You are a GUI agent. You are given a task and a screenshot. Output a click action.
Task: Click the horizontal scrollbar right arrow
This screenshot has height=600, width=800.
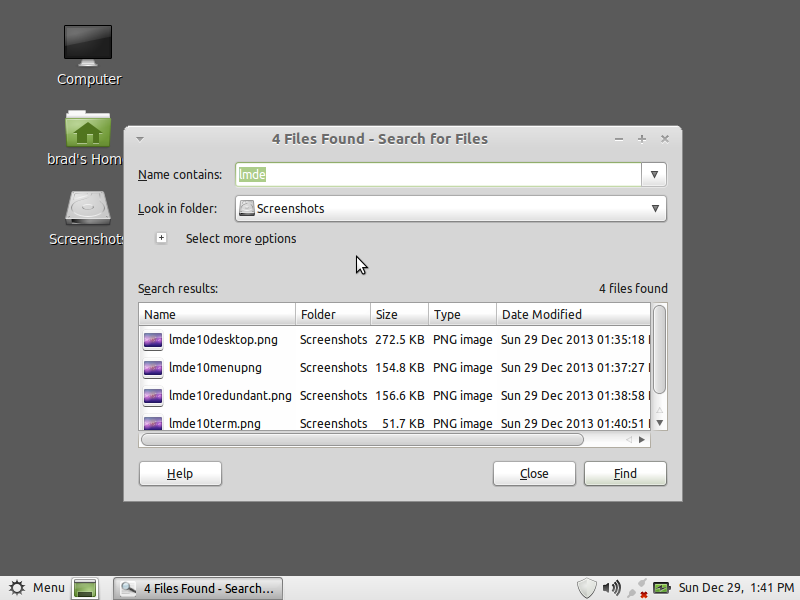[x=642, y=440]
